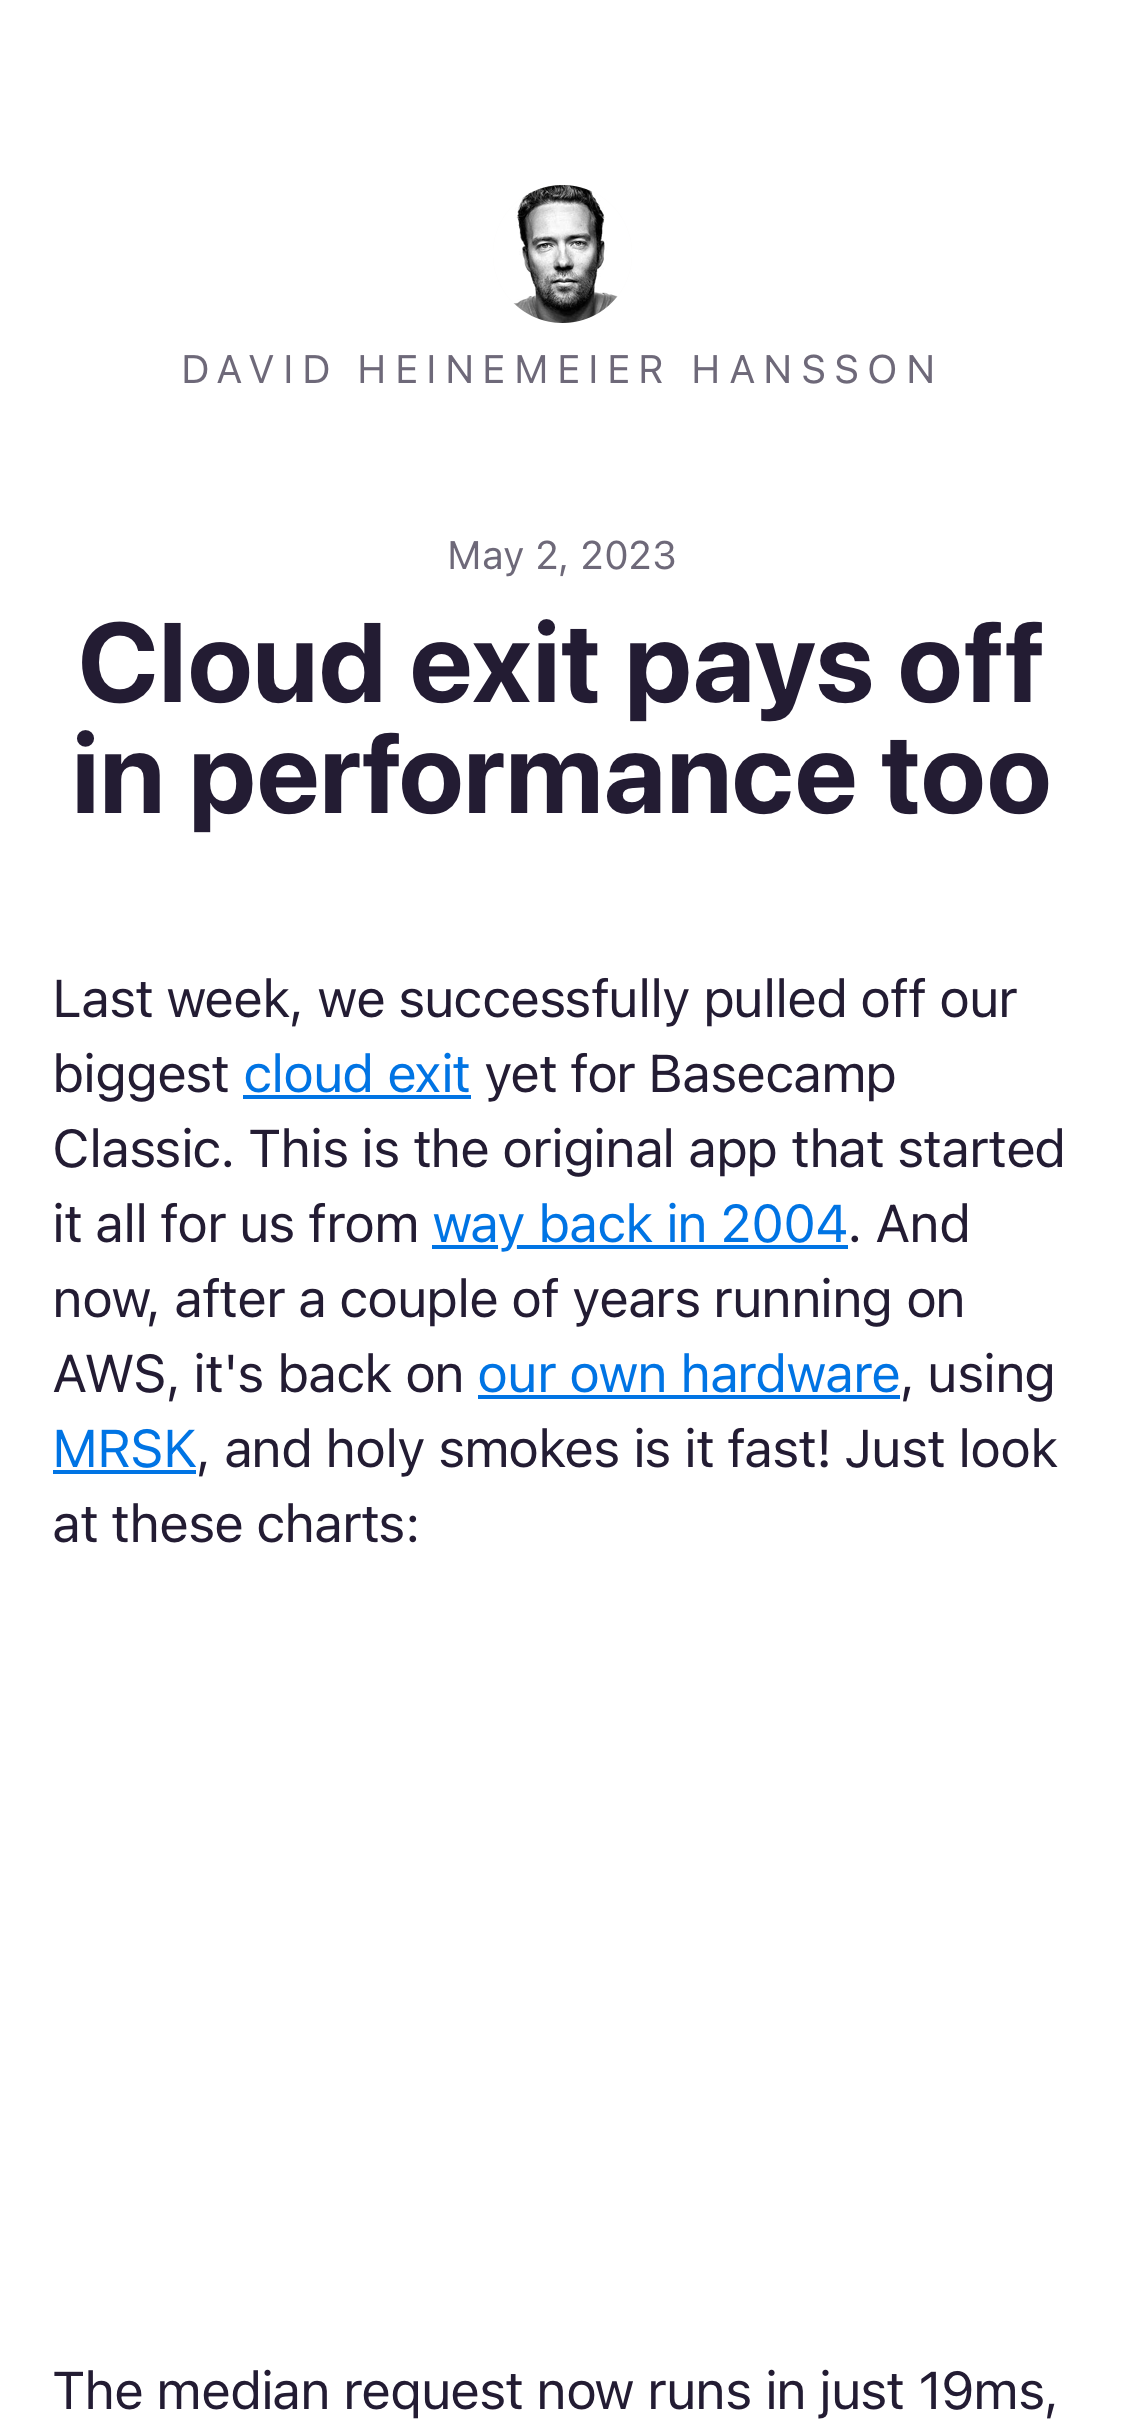The width and height of the screenshot is (1125, 2436).
Task: Open the MRSK link
Action: [x=125, y=1450]
